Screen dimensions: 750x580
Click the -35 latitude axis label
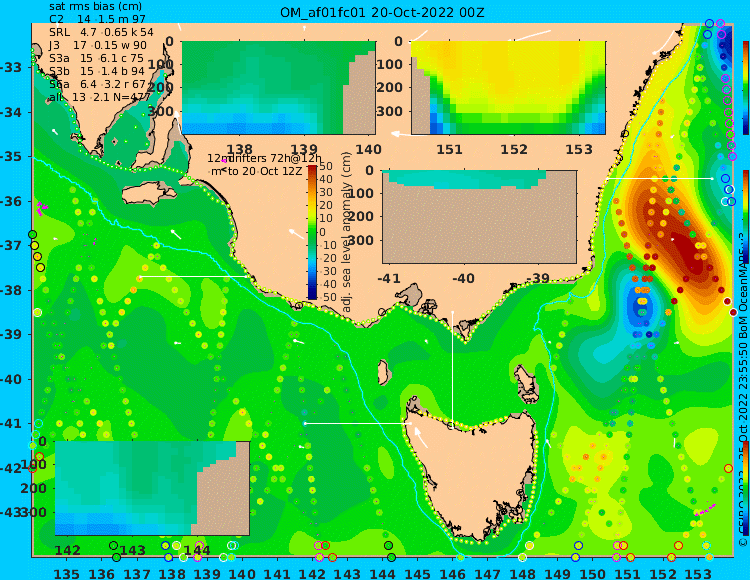click(11, 157)
